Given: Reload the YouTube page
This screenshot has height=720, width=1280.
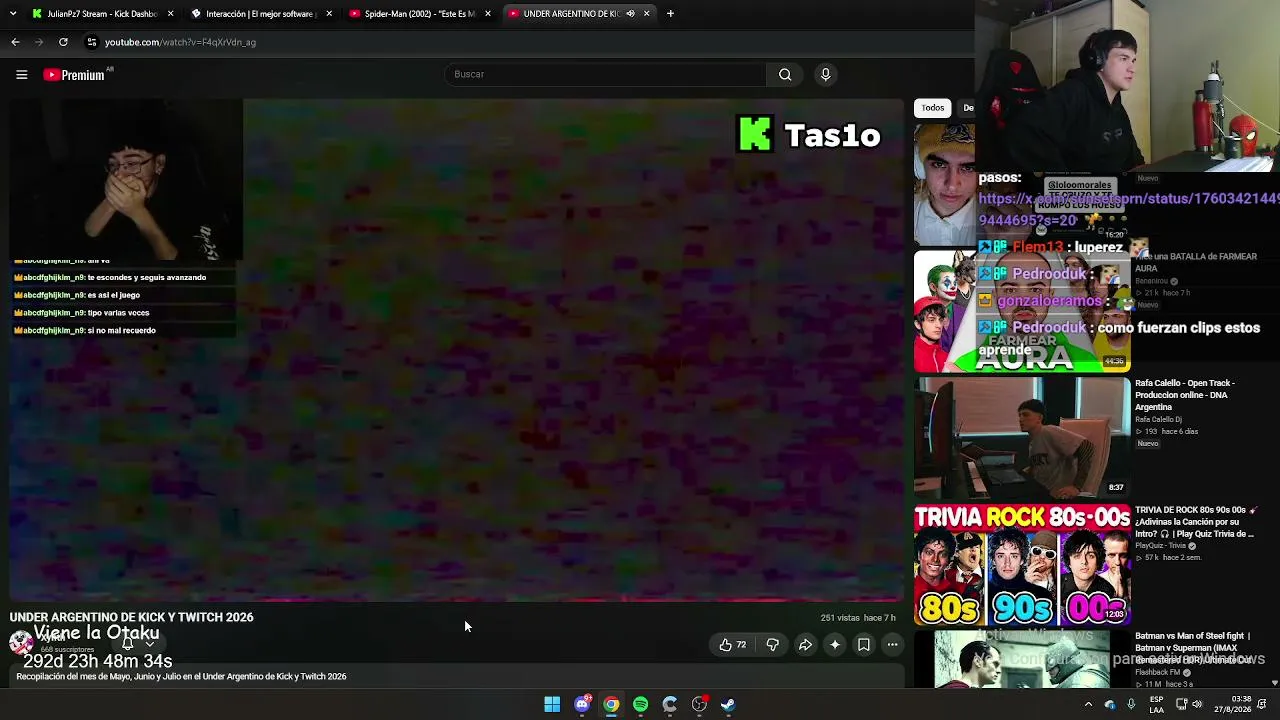Looking at the screenshot, I should point(63,42).
